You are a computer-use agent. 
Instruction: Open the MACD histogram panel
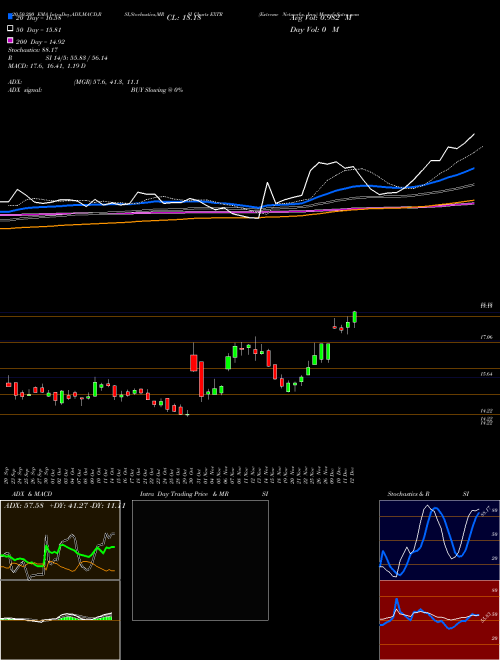click(60, 620)
